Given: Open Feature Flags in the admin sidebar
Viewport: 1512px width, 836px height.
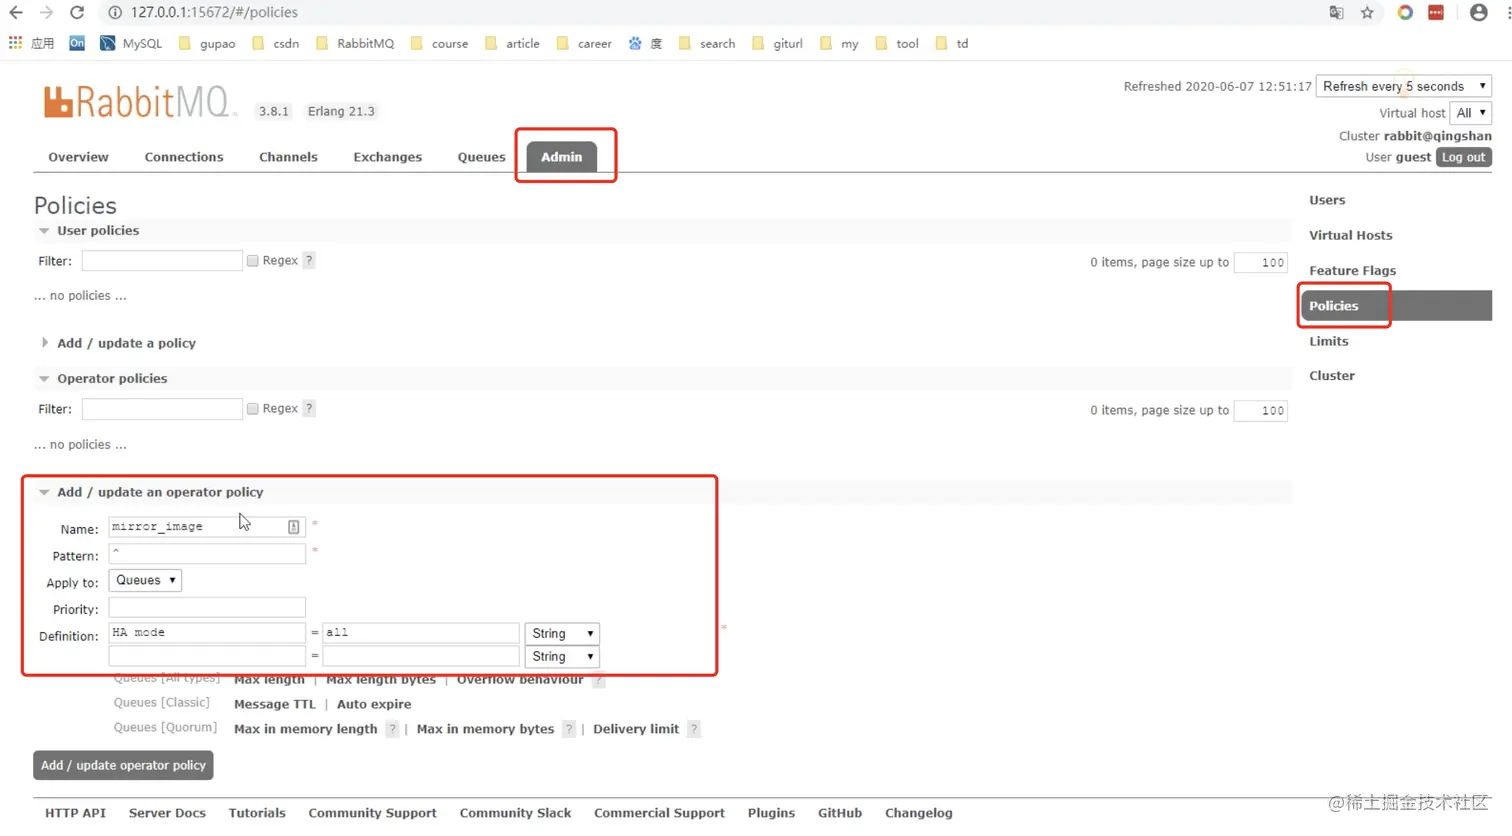Looking at the screenshot, I should click(x=1352, y=270).
